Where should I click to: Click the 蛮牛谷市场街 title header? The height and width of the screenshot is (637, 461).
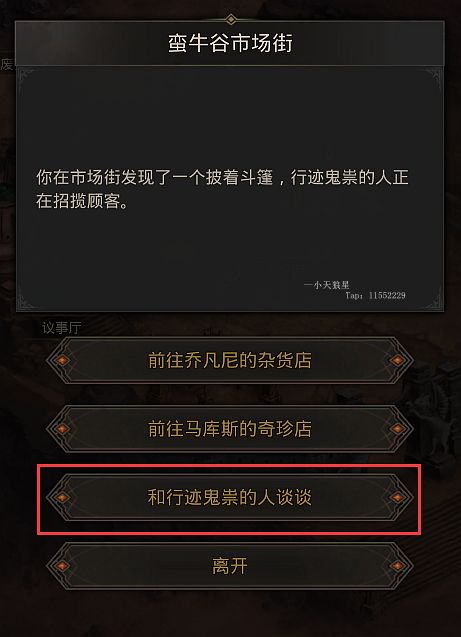point(230,43)
